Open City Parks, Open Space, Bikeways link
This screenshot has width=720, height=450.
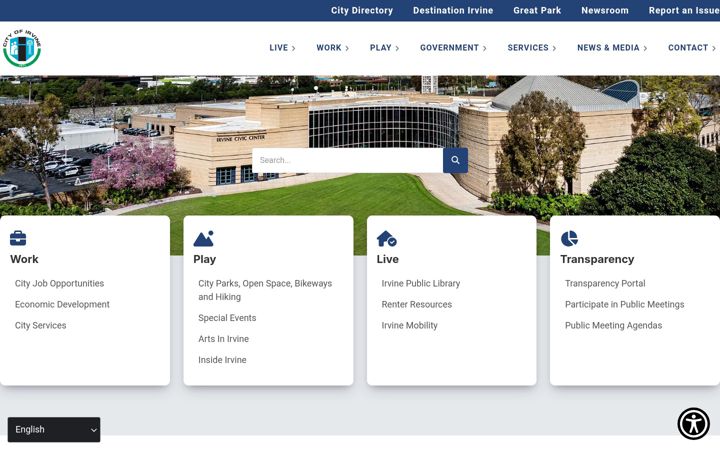pos(265,290)
